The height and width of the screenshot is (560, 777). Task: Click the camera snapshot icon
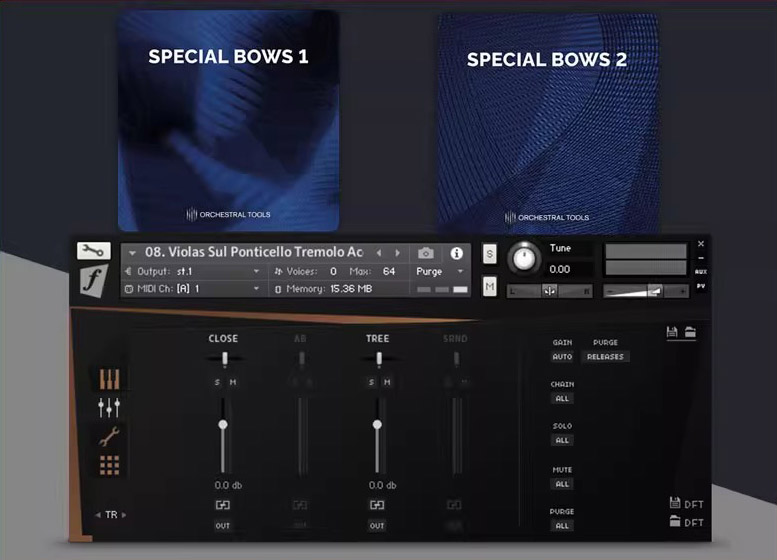pos(426,253)
